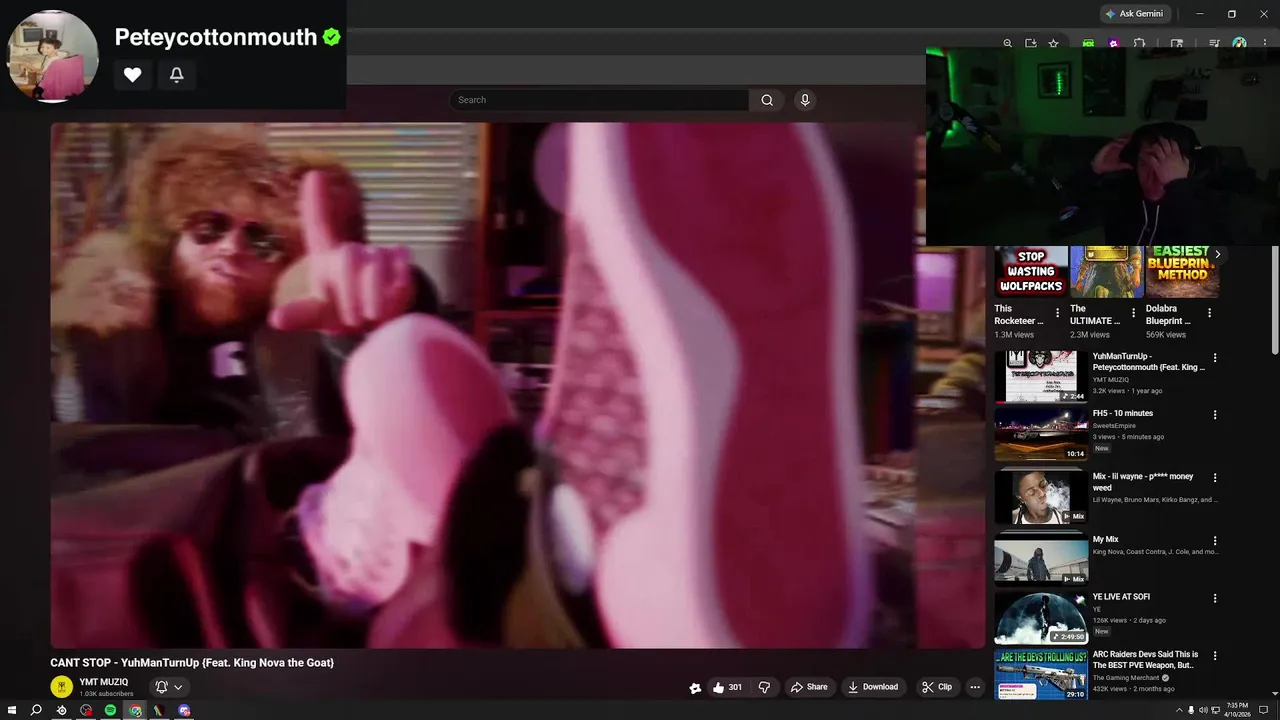Open options for 'YE LIVE AT SOFI'

pyautogui.click(x=1215, y=598)
